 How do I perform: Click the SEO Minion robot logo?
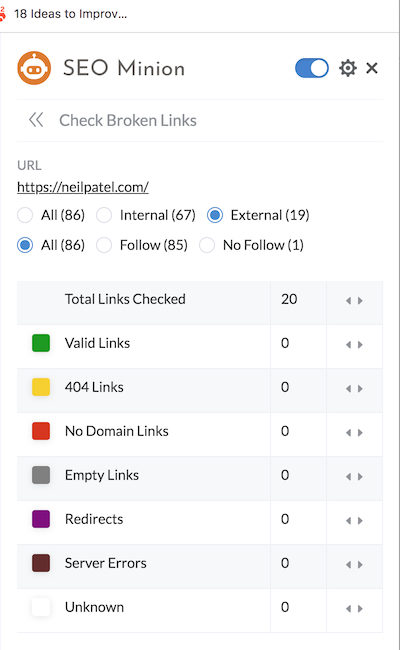34,68
